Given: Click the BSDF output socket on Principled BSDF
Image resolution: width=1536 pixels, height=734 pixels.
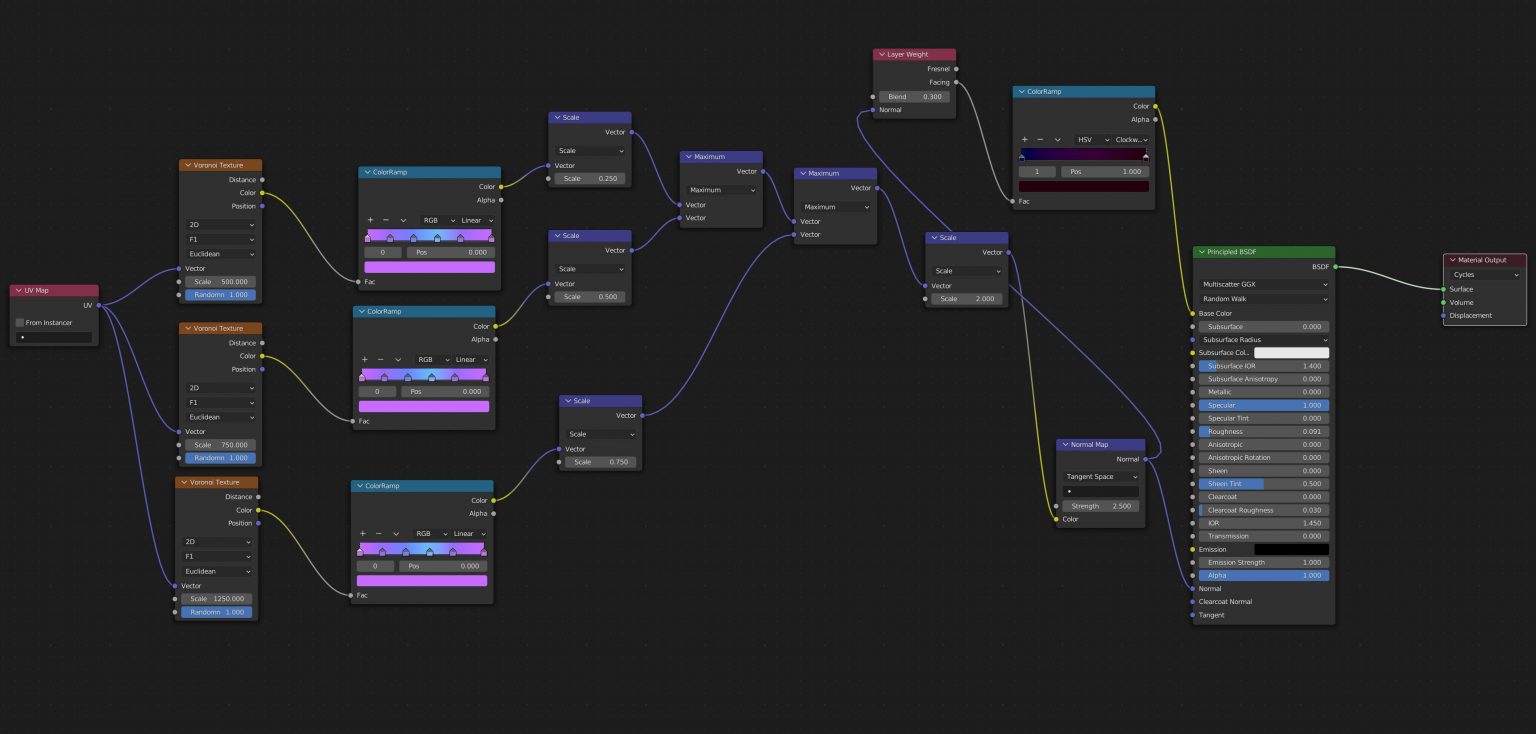Looking at the screenshot, I should (1334, 267).
